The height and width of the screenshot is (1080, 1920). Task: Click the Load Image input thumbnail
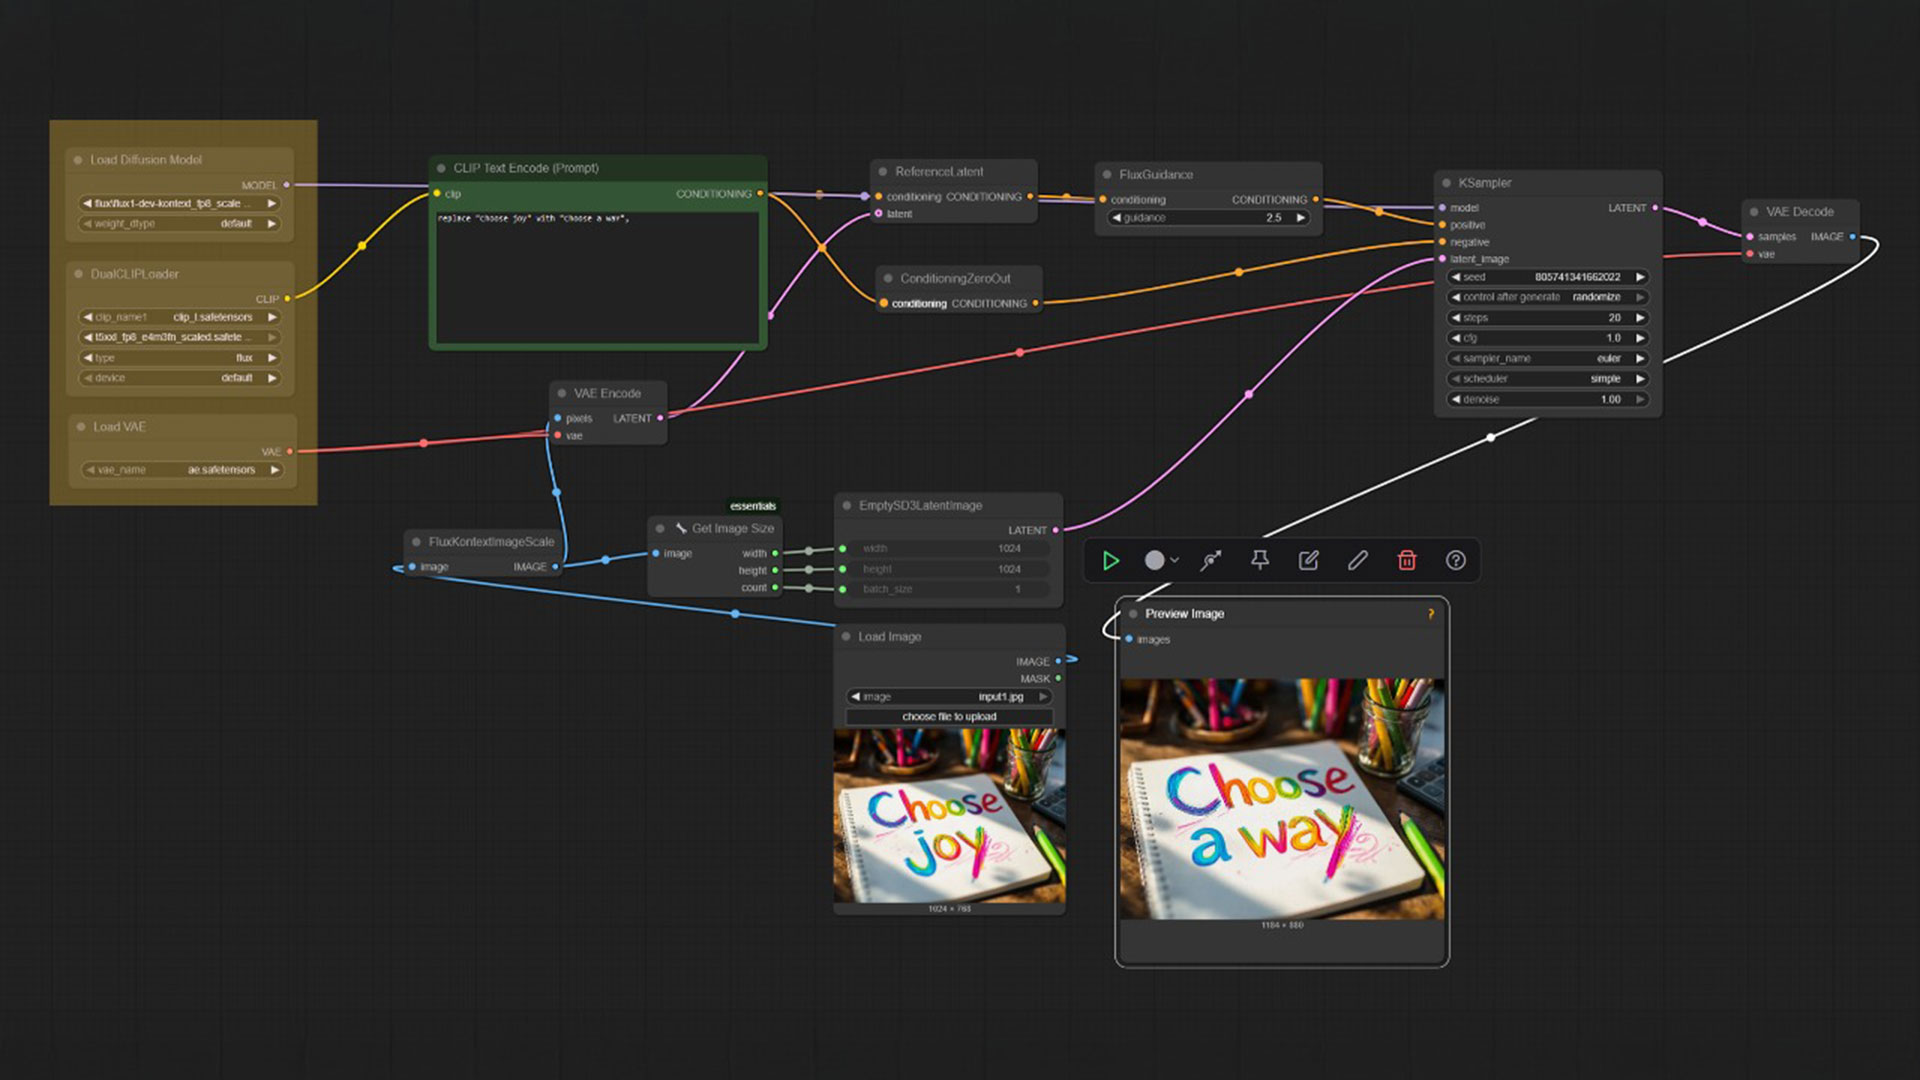[949, 815]
